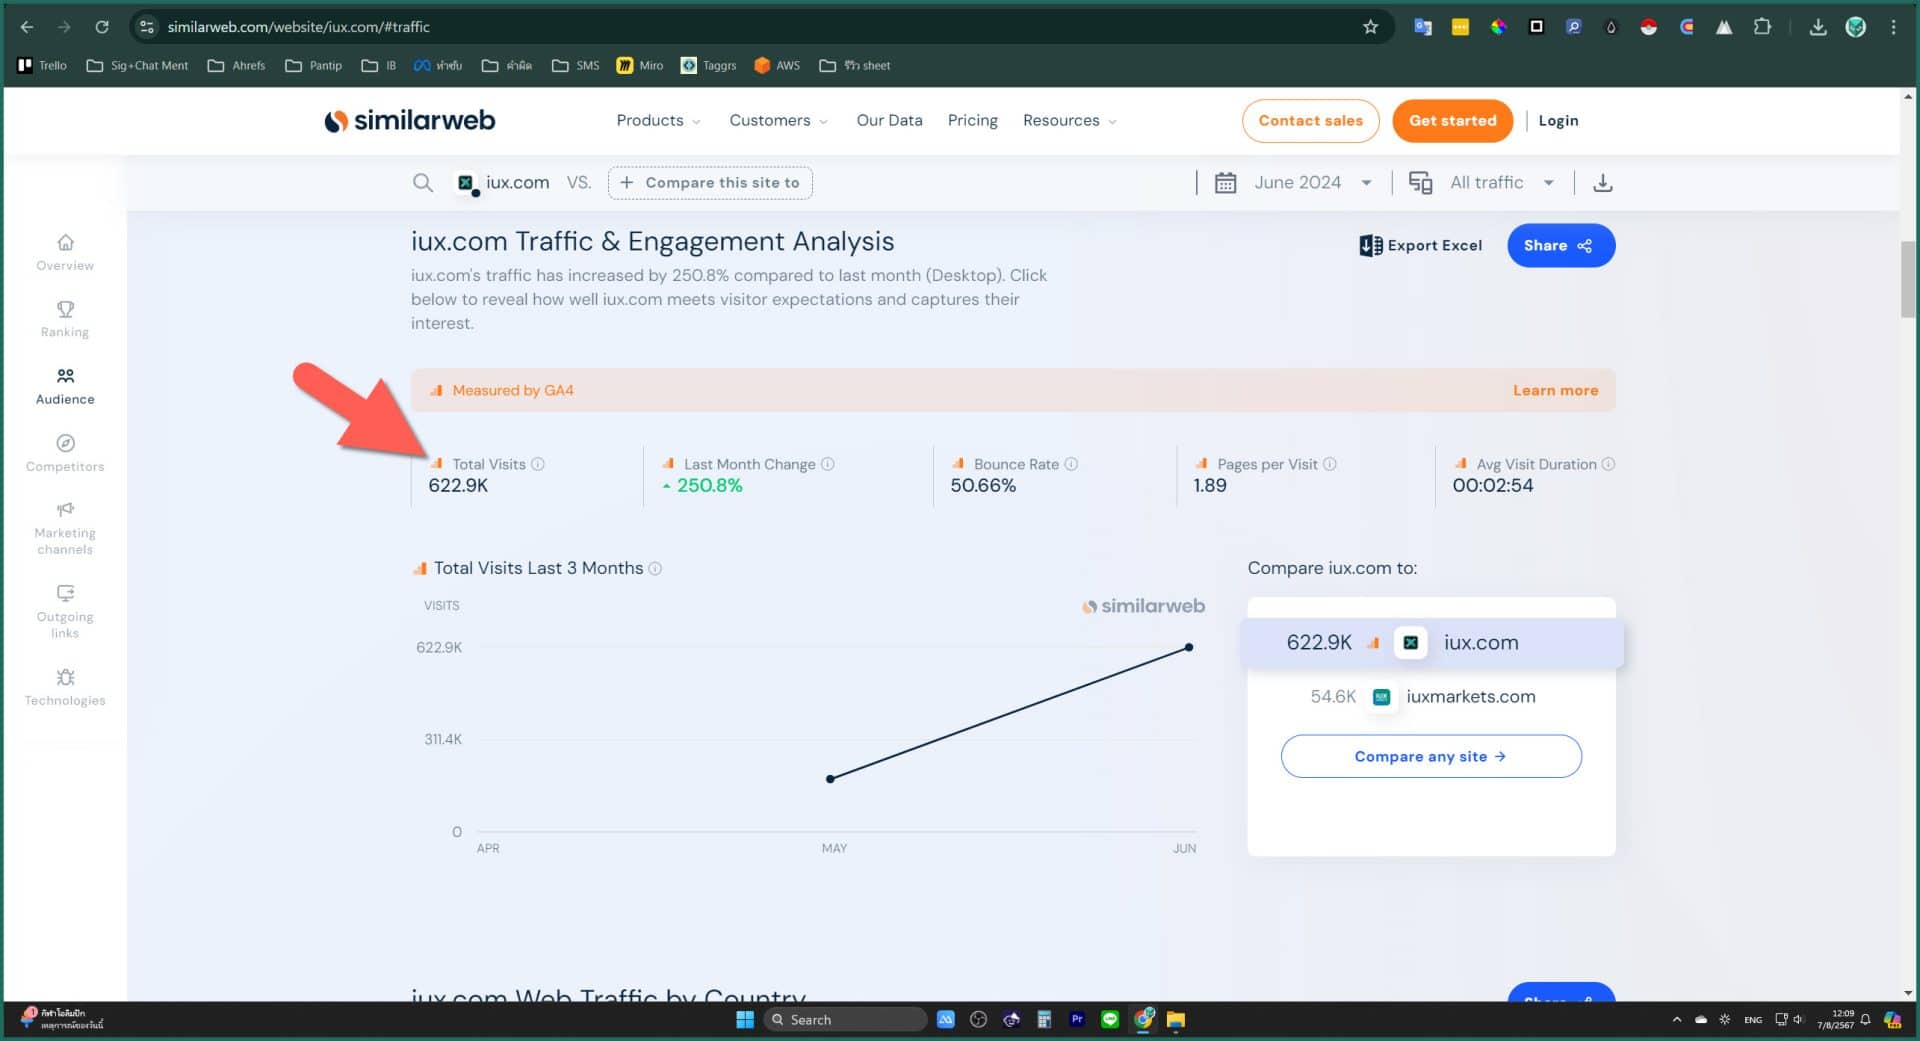Screen dimensions: 1920x1041
Task: Open Windows Start menu
Action: click(745, 1019)
